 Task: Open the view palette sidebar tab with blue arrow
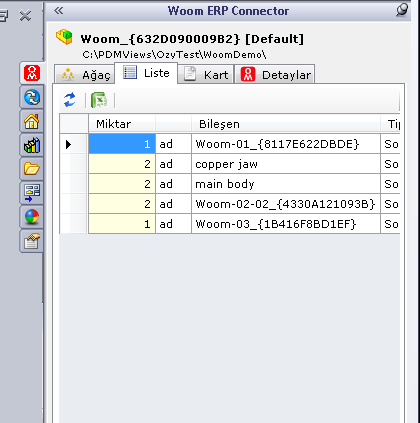[x=32, y=193]
